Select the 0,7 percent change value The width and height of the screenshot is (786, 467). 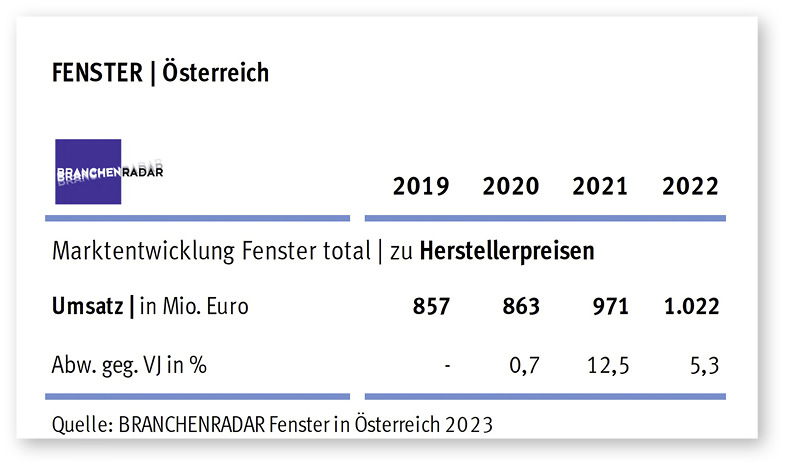pos(526,365)
